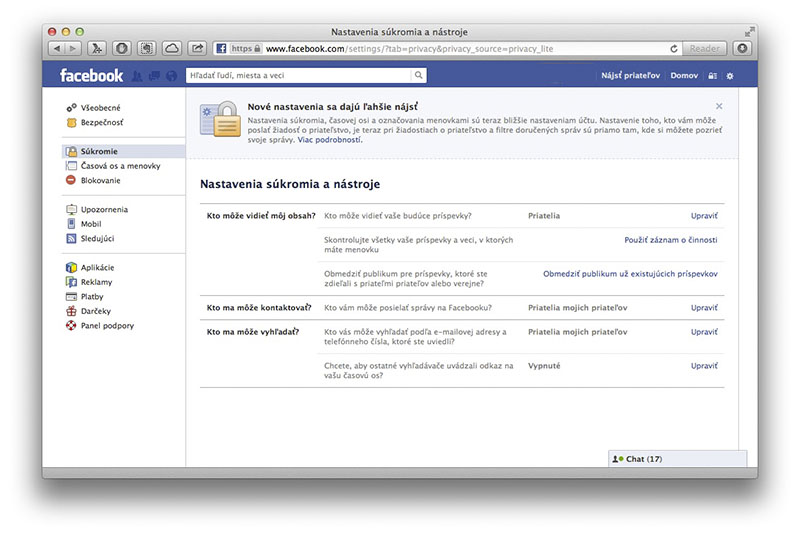The height and width of the screenshot is (533, 800).
Task: Open notifications globe icon
Action: 171,76
